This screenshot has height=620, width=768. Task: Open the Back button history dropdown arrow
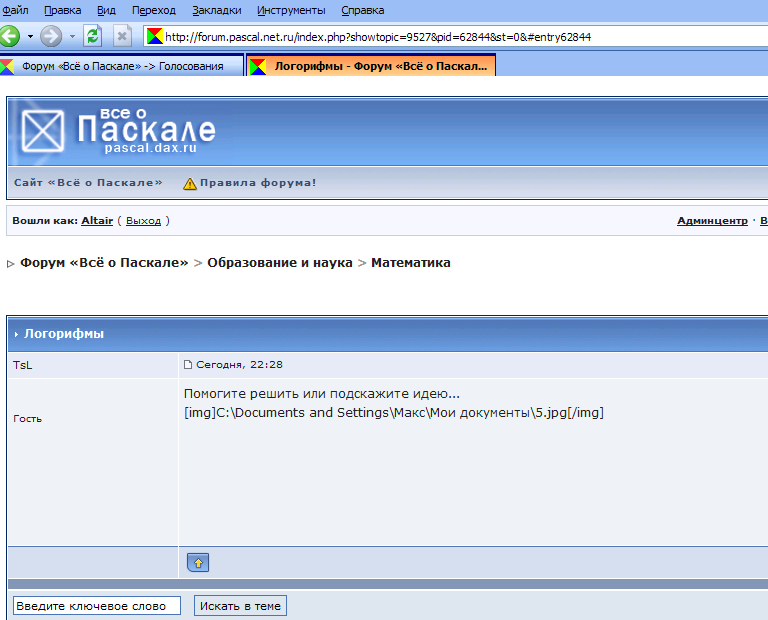click(30, 36)
